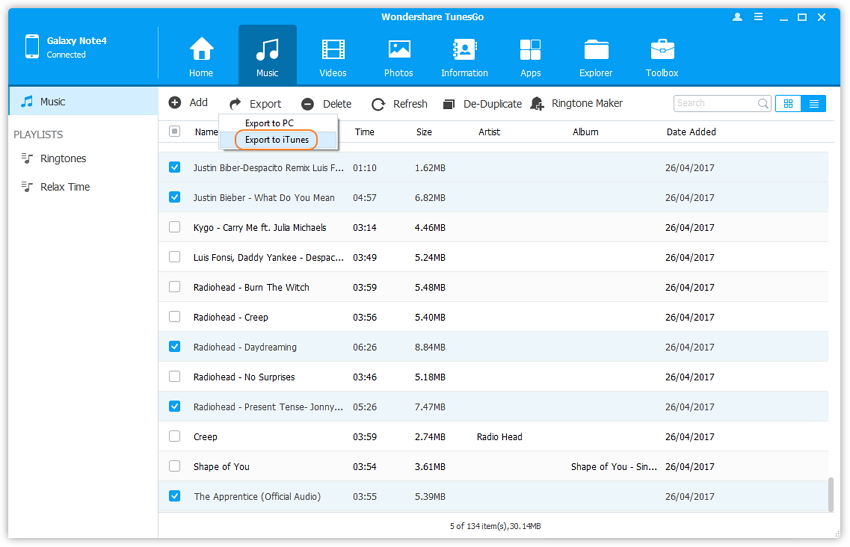Click the Search input field
Viewport: 850px width, 547px height.
tap(714, 103)
